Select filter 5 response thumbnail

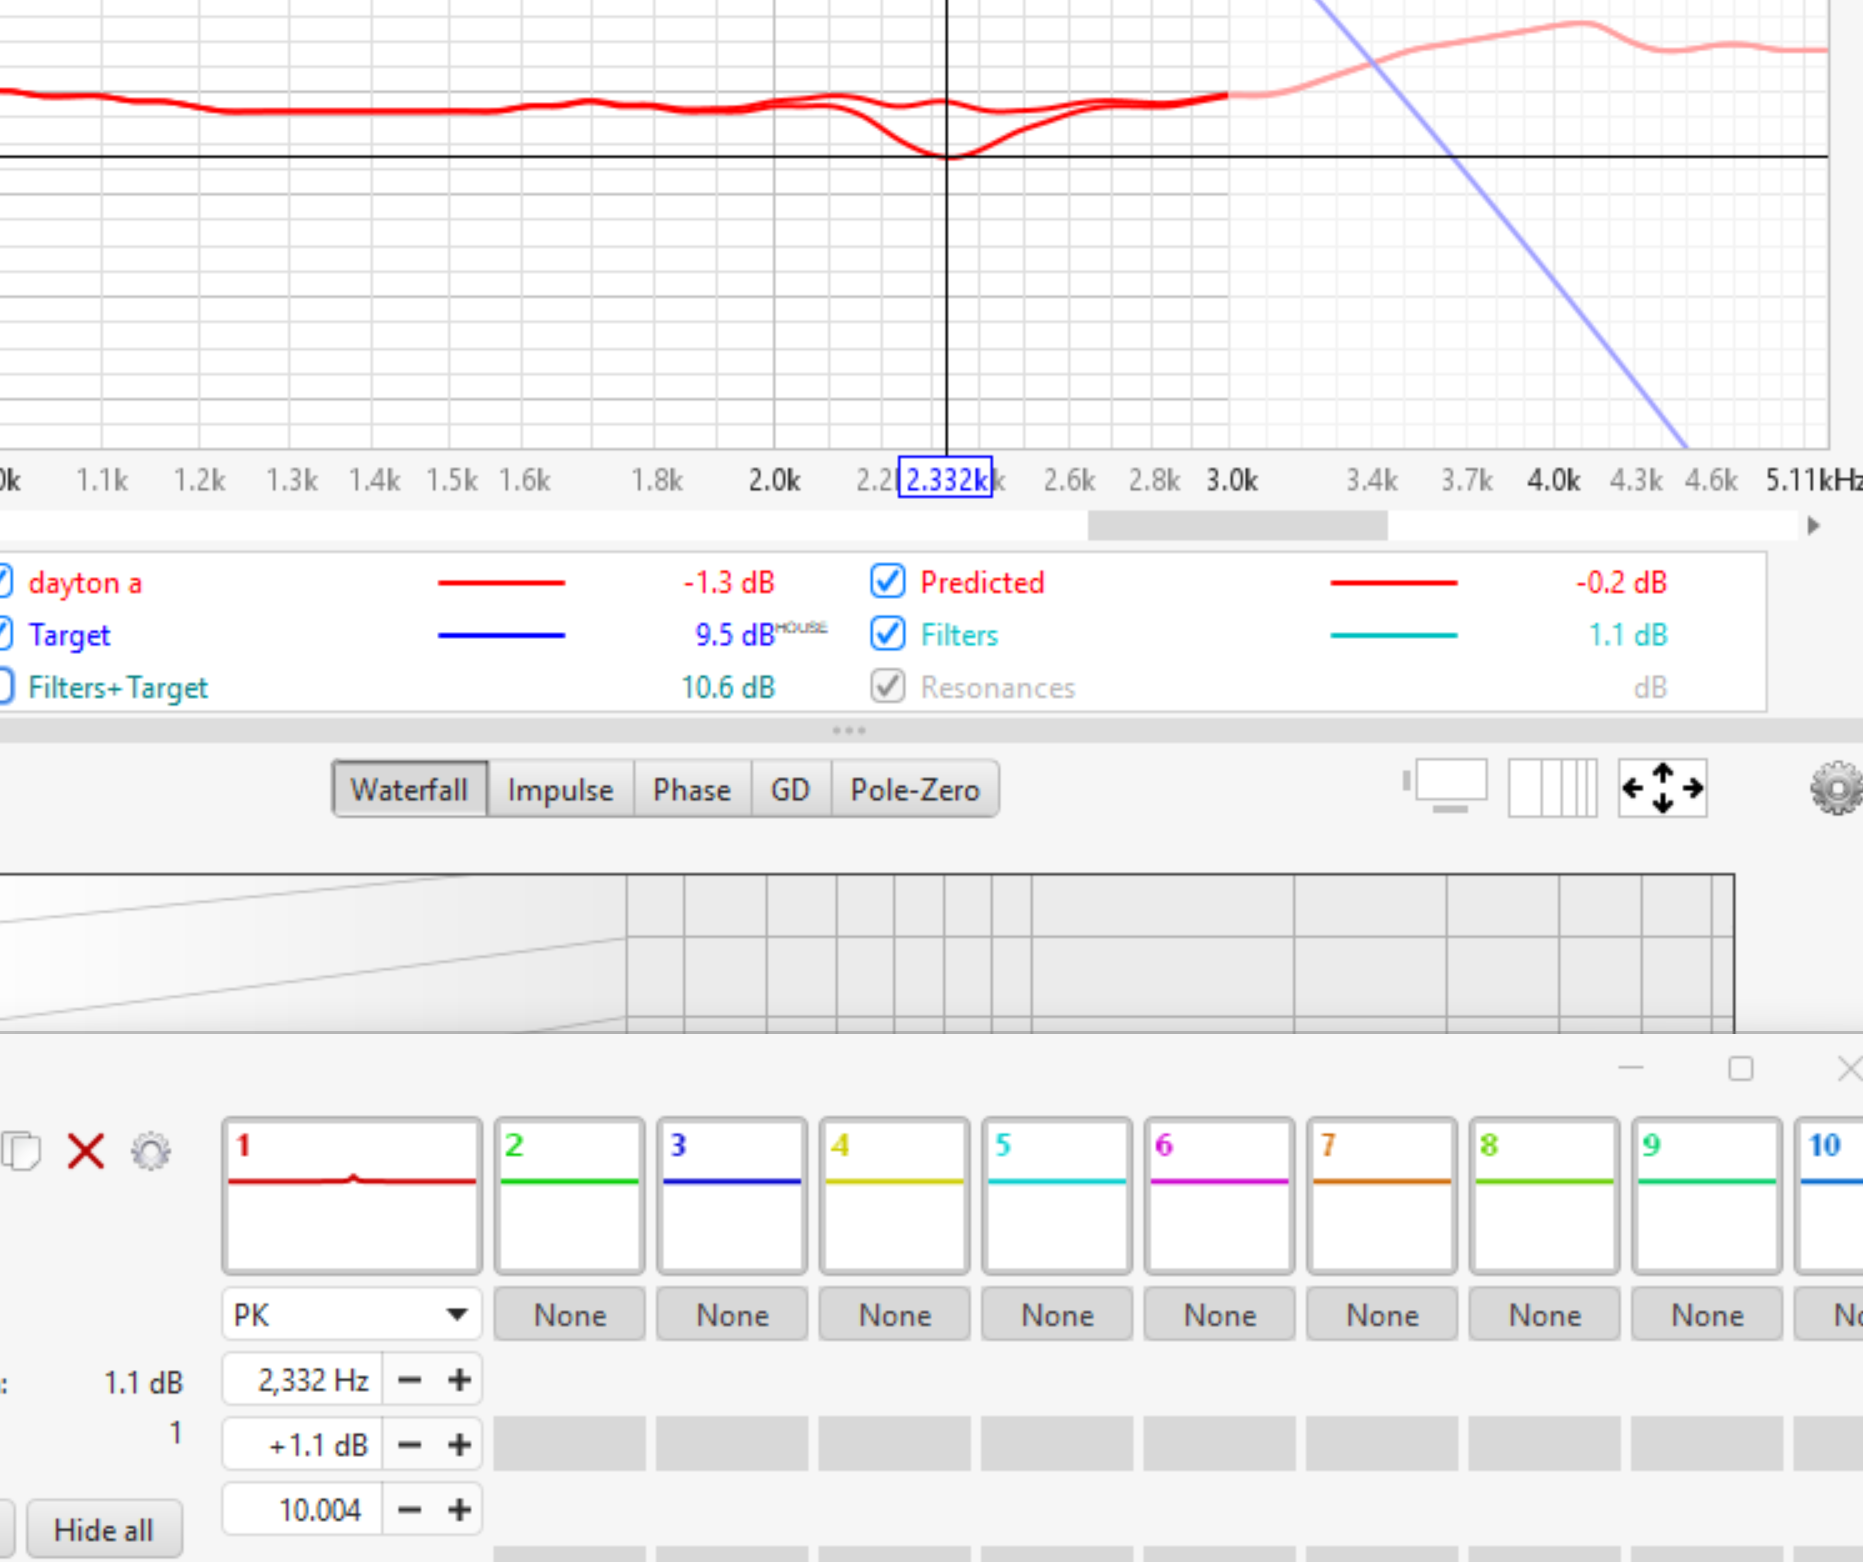1057,1196
